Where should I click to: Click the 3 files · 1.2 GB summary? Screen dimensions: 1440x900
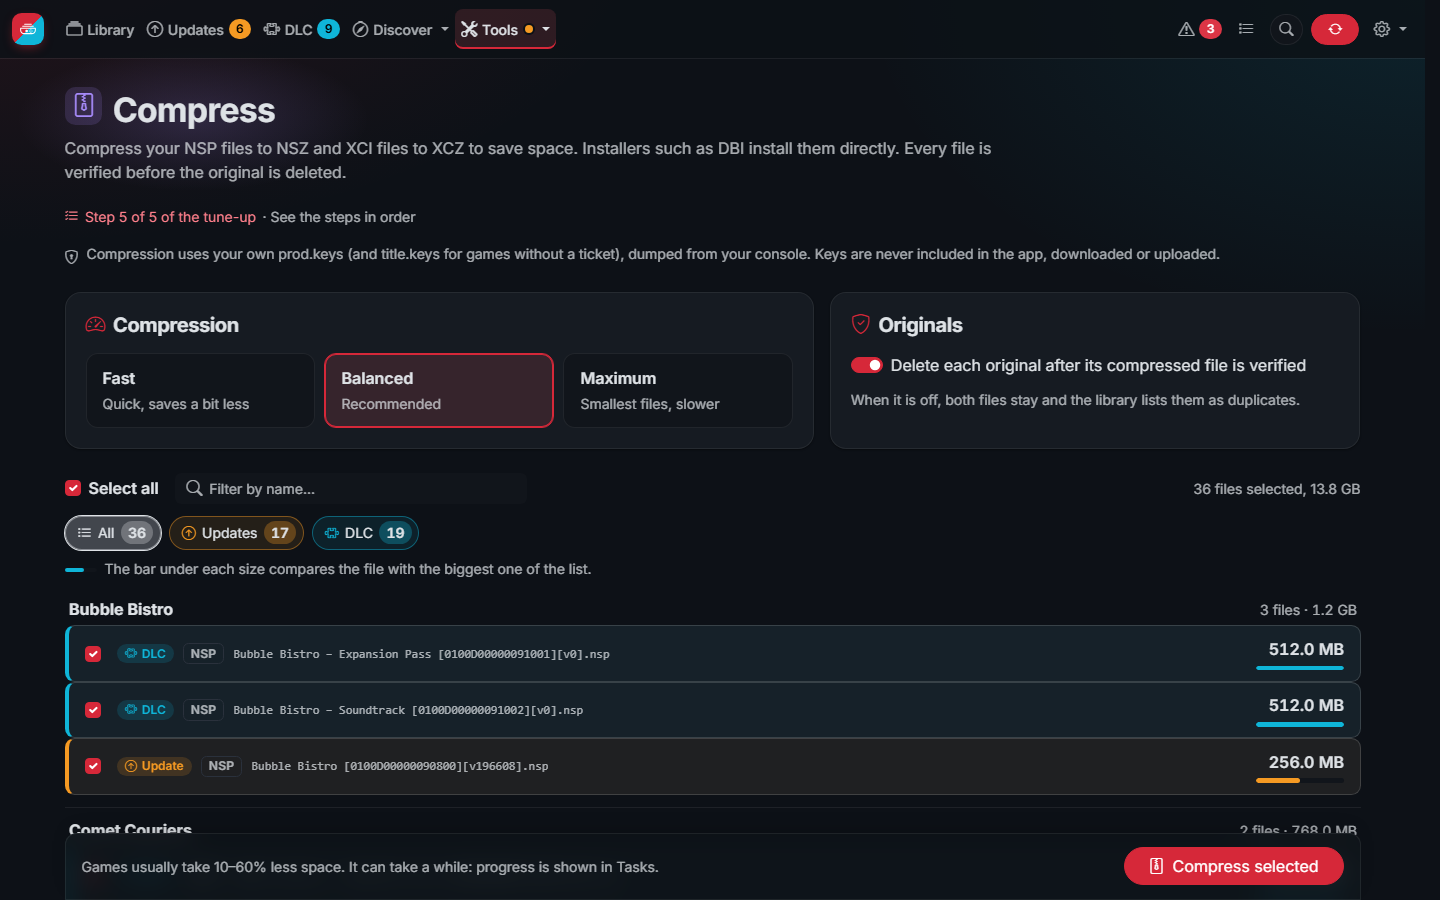click(x=1308, y=610)
